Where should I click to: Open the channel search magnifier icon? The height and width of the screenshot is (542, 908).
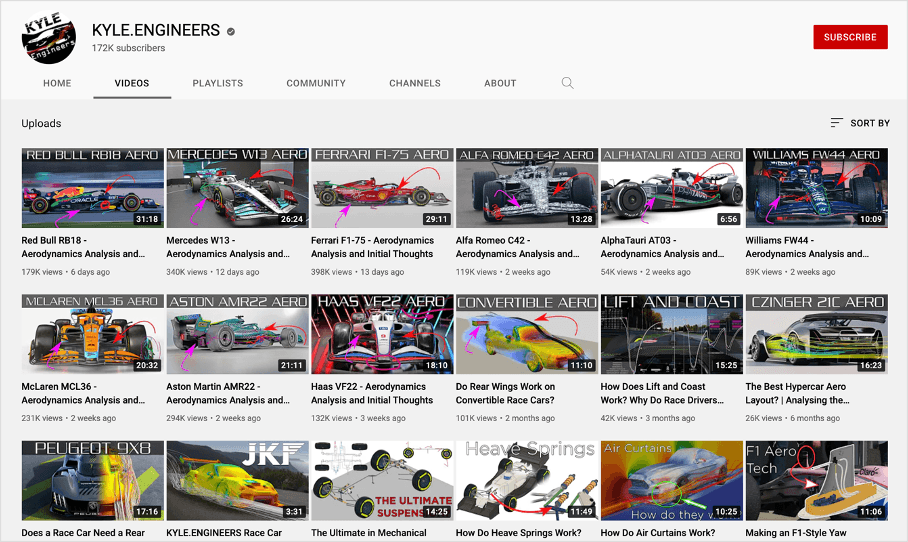(x=568, y=83)
